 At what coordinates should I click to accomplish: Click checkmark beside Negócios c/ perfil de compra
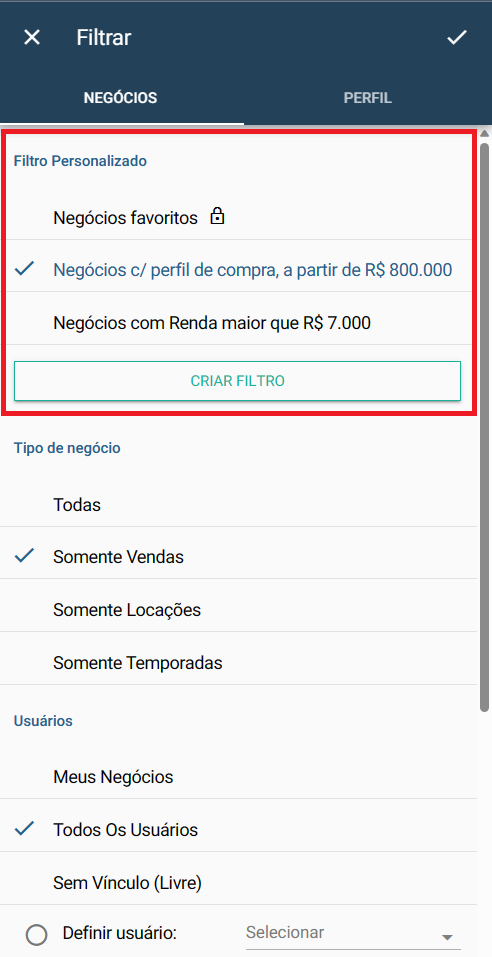click(24, 269)
